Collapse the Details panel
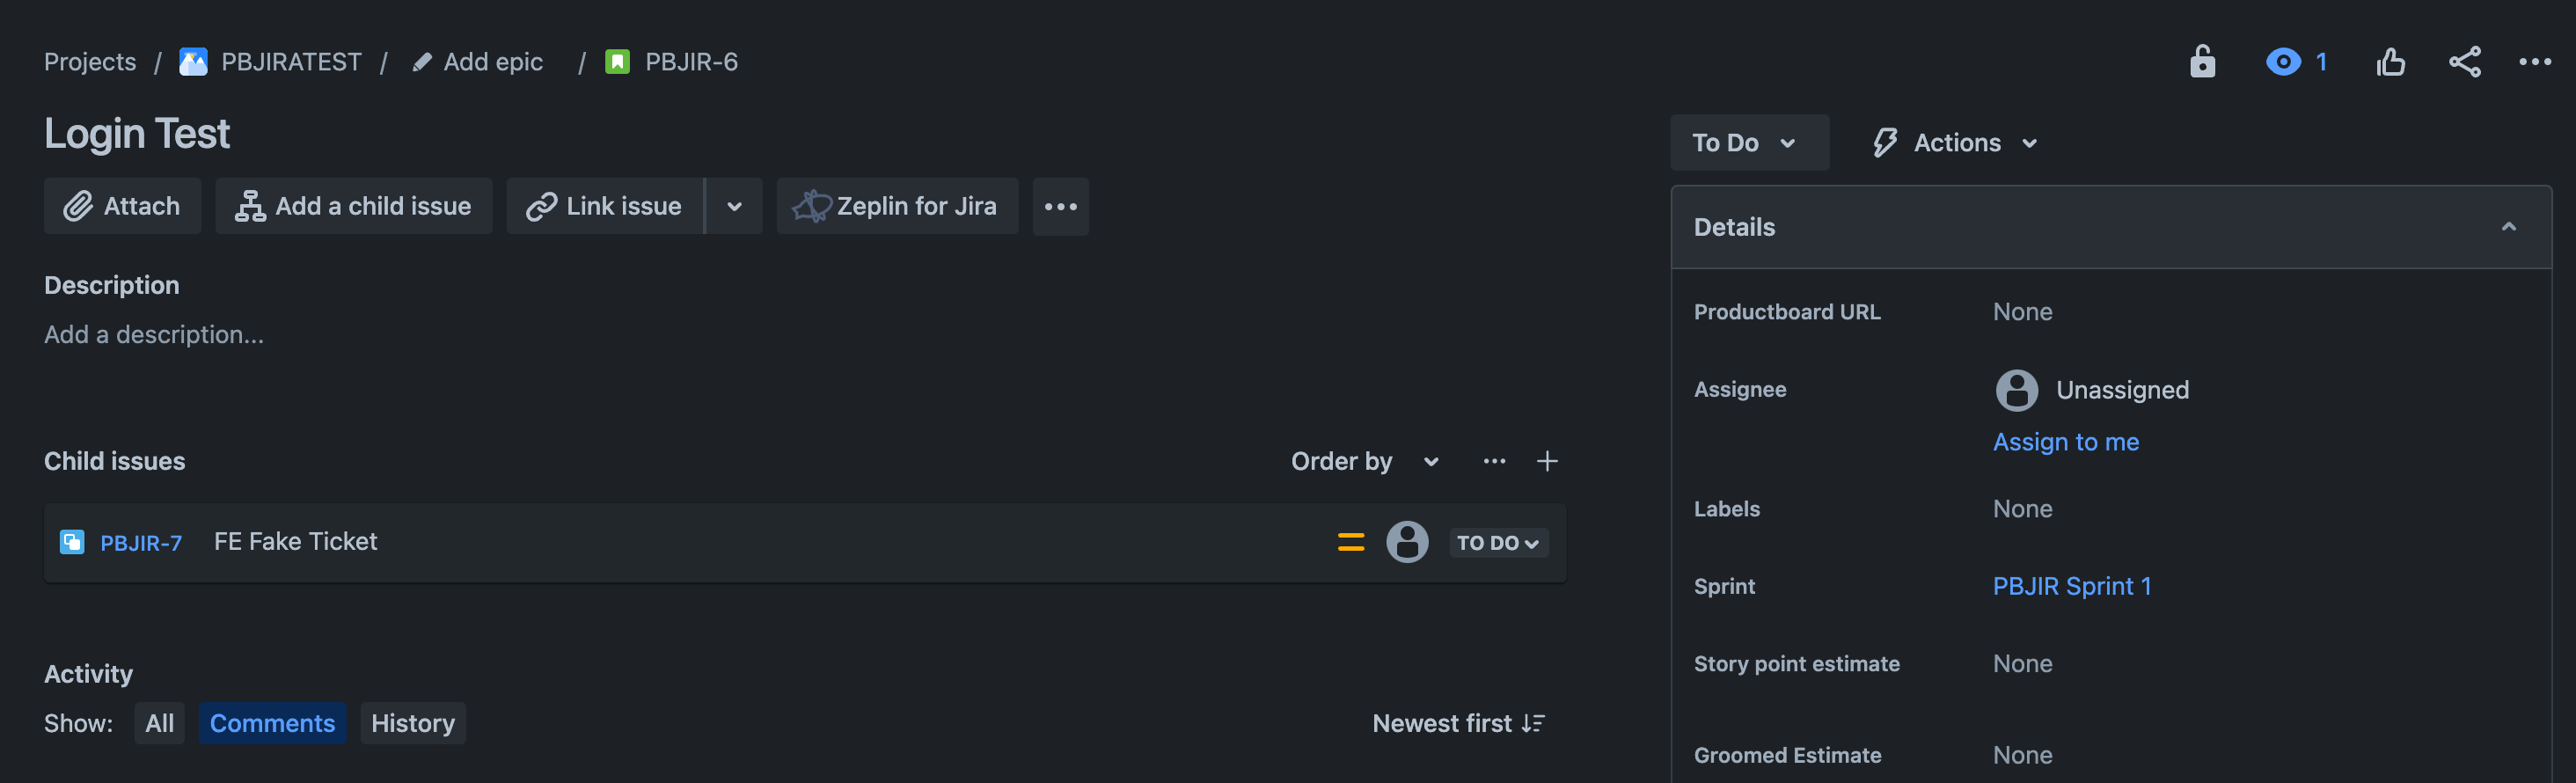The image size is (2576, 783). [2508, 227]
